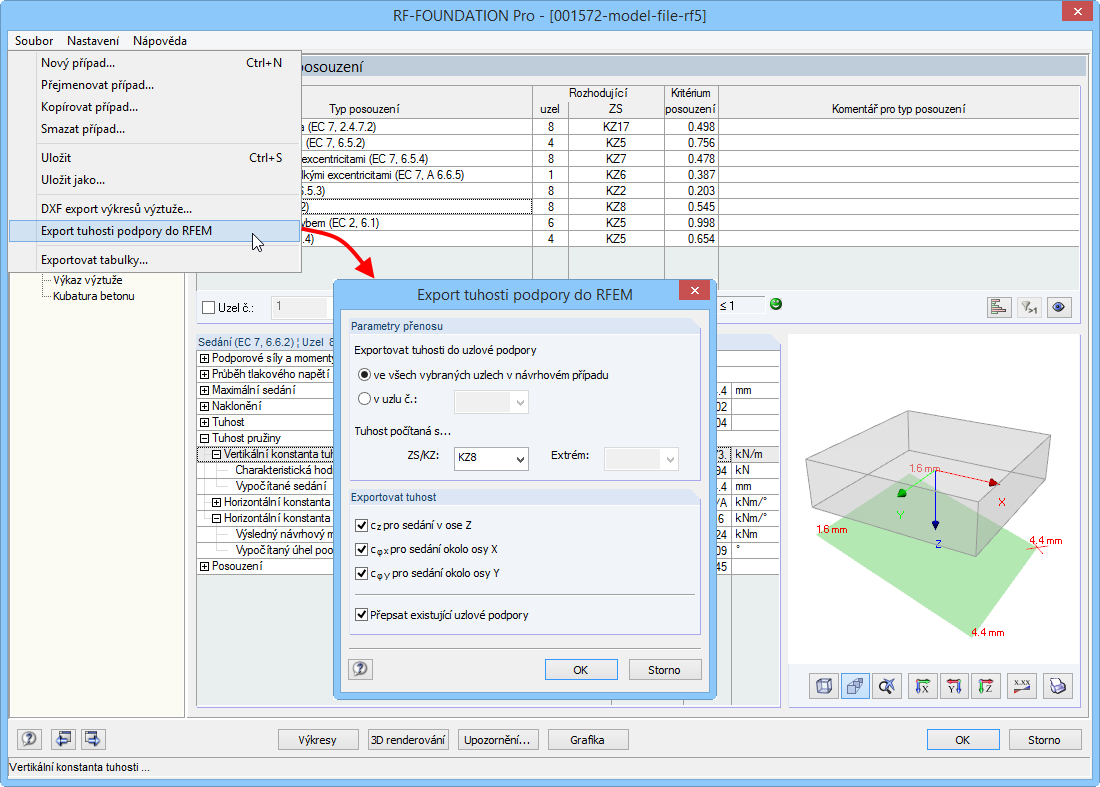Choose 'Smazat případ...' menu entry
This screenshot has height=787, width=1100.
[155, 129]
